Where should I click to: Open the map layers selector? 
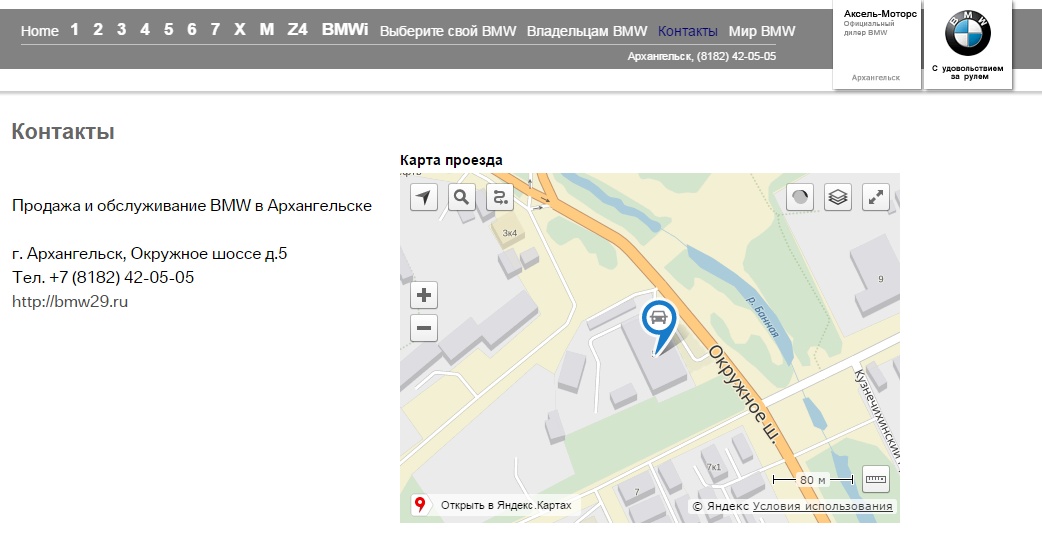838,197
